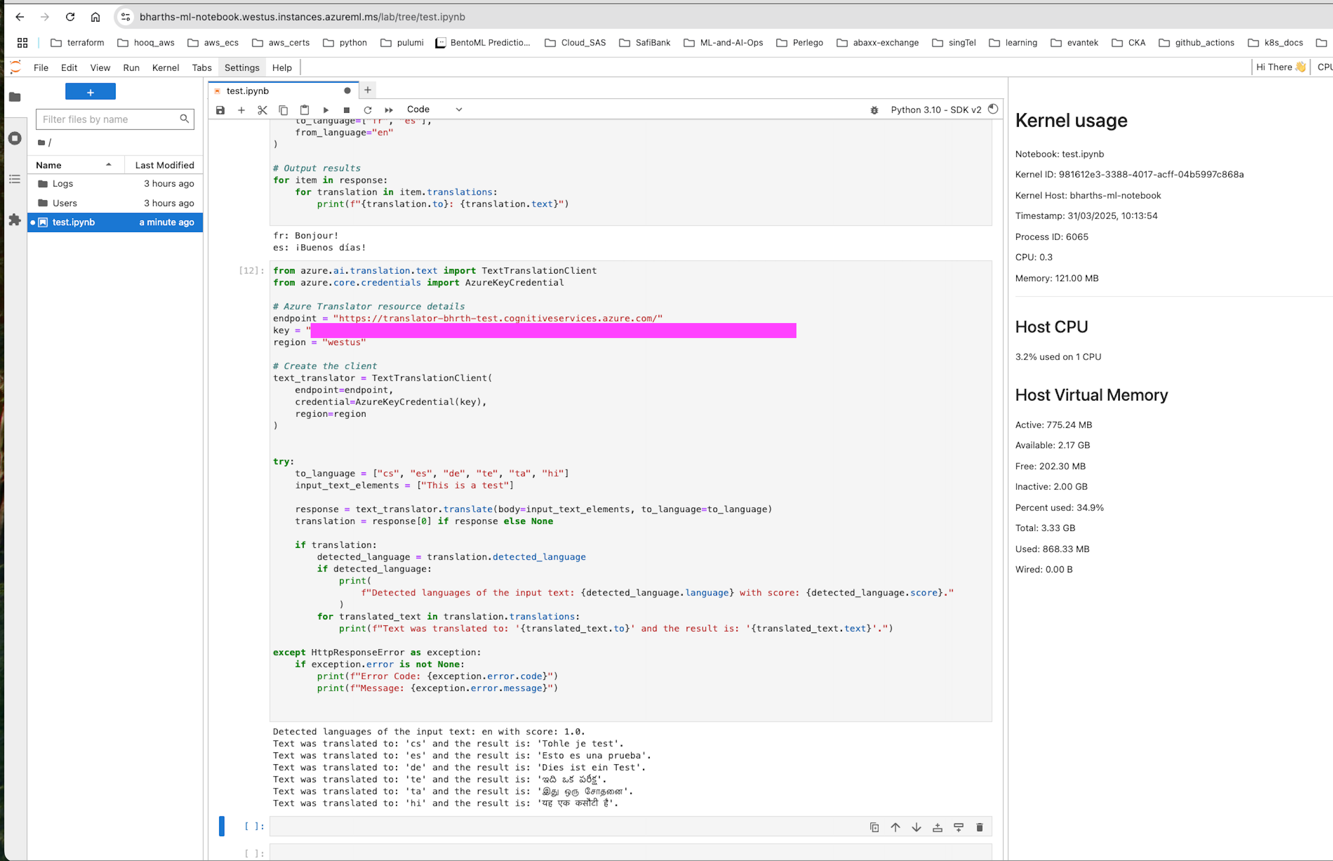The height and width of the screenshot is (861, 1333).
Task: Open the Table of Contents sidebar icon
Action: tap(14, 179)
